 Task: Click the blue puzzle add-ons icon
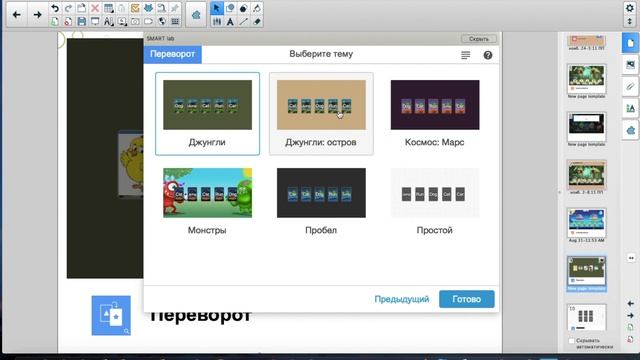coord(148,8)
